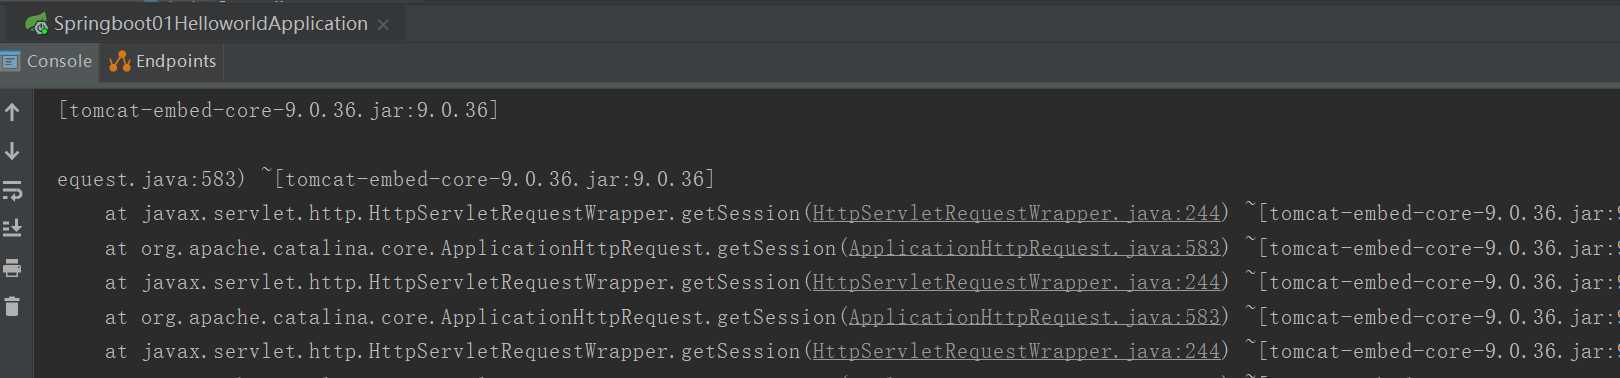Screen dimensions: 1620x378
Task: Click the console line starting with 'equest.java:583)'
Action: (x=386, y=179)
